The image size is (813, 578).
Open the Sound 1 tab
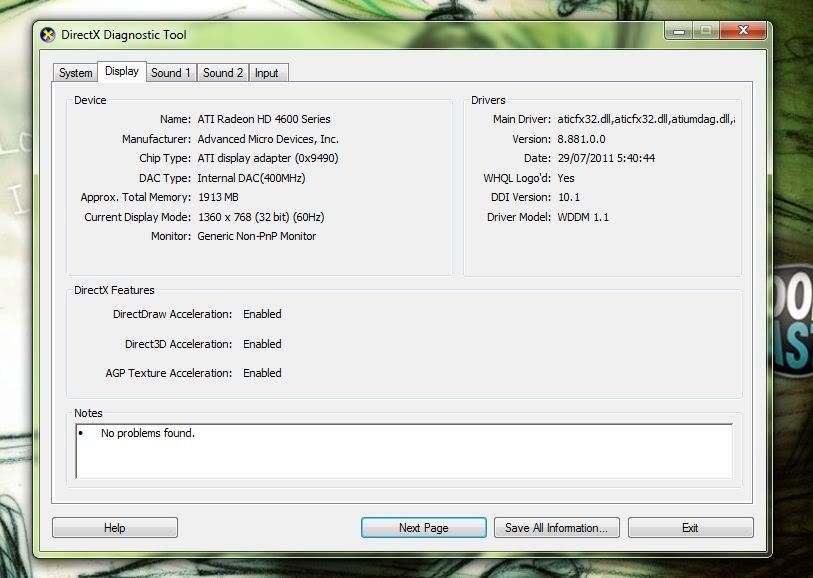[x=171, y=73]
